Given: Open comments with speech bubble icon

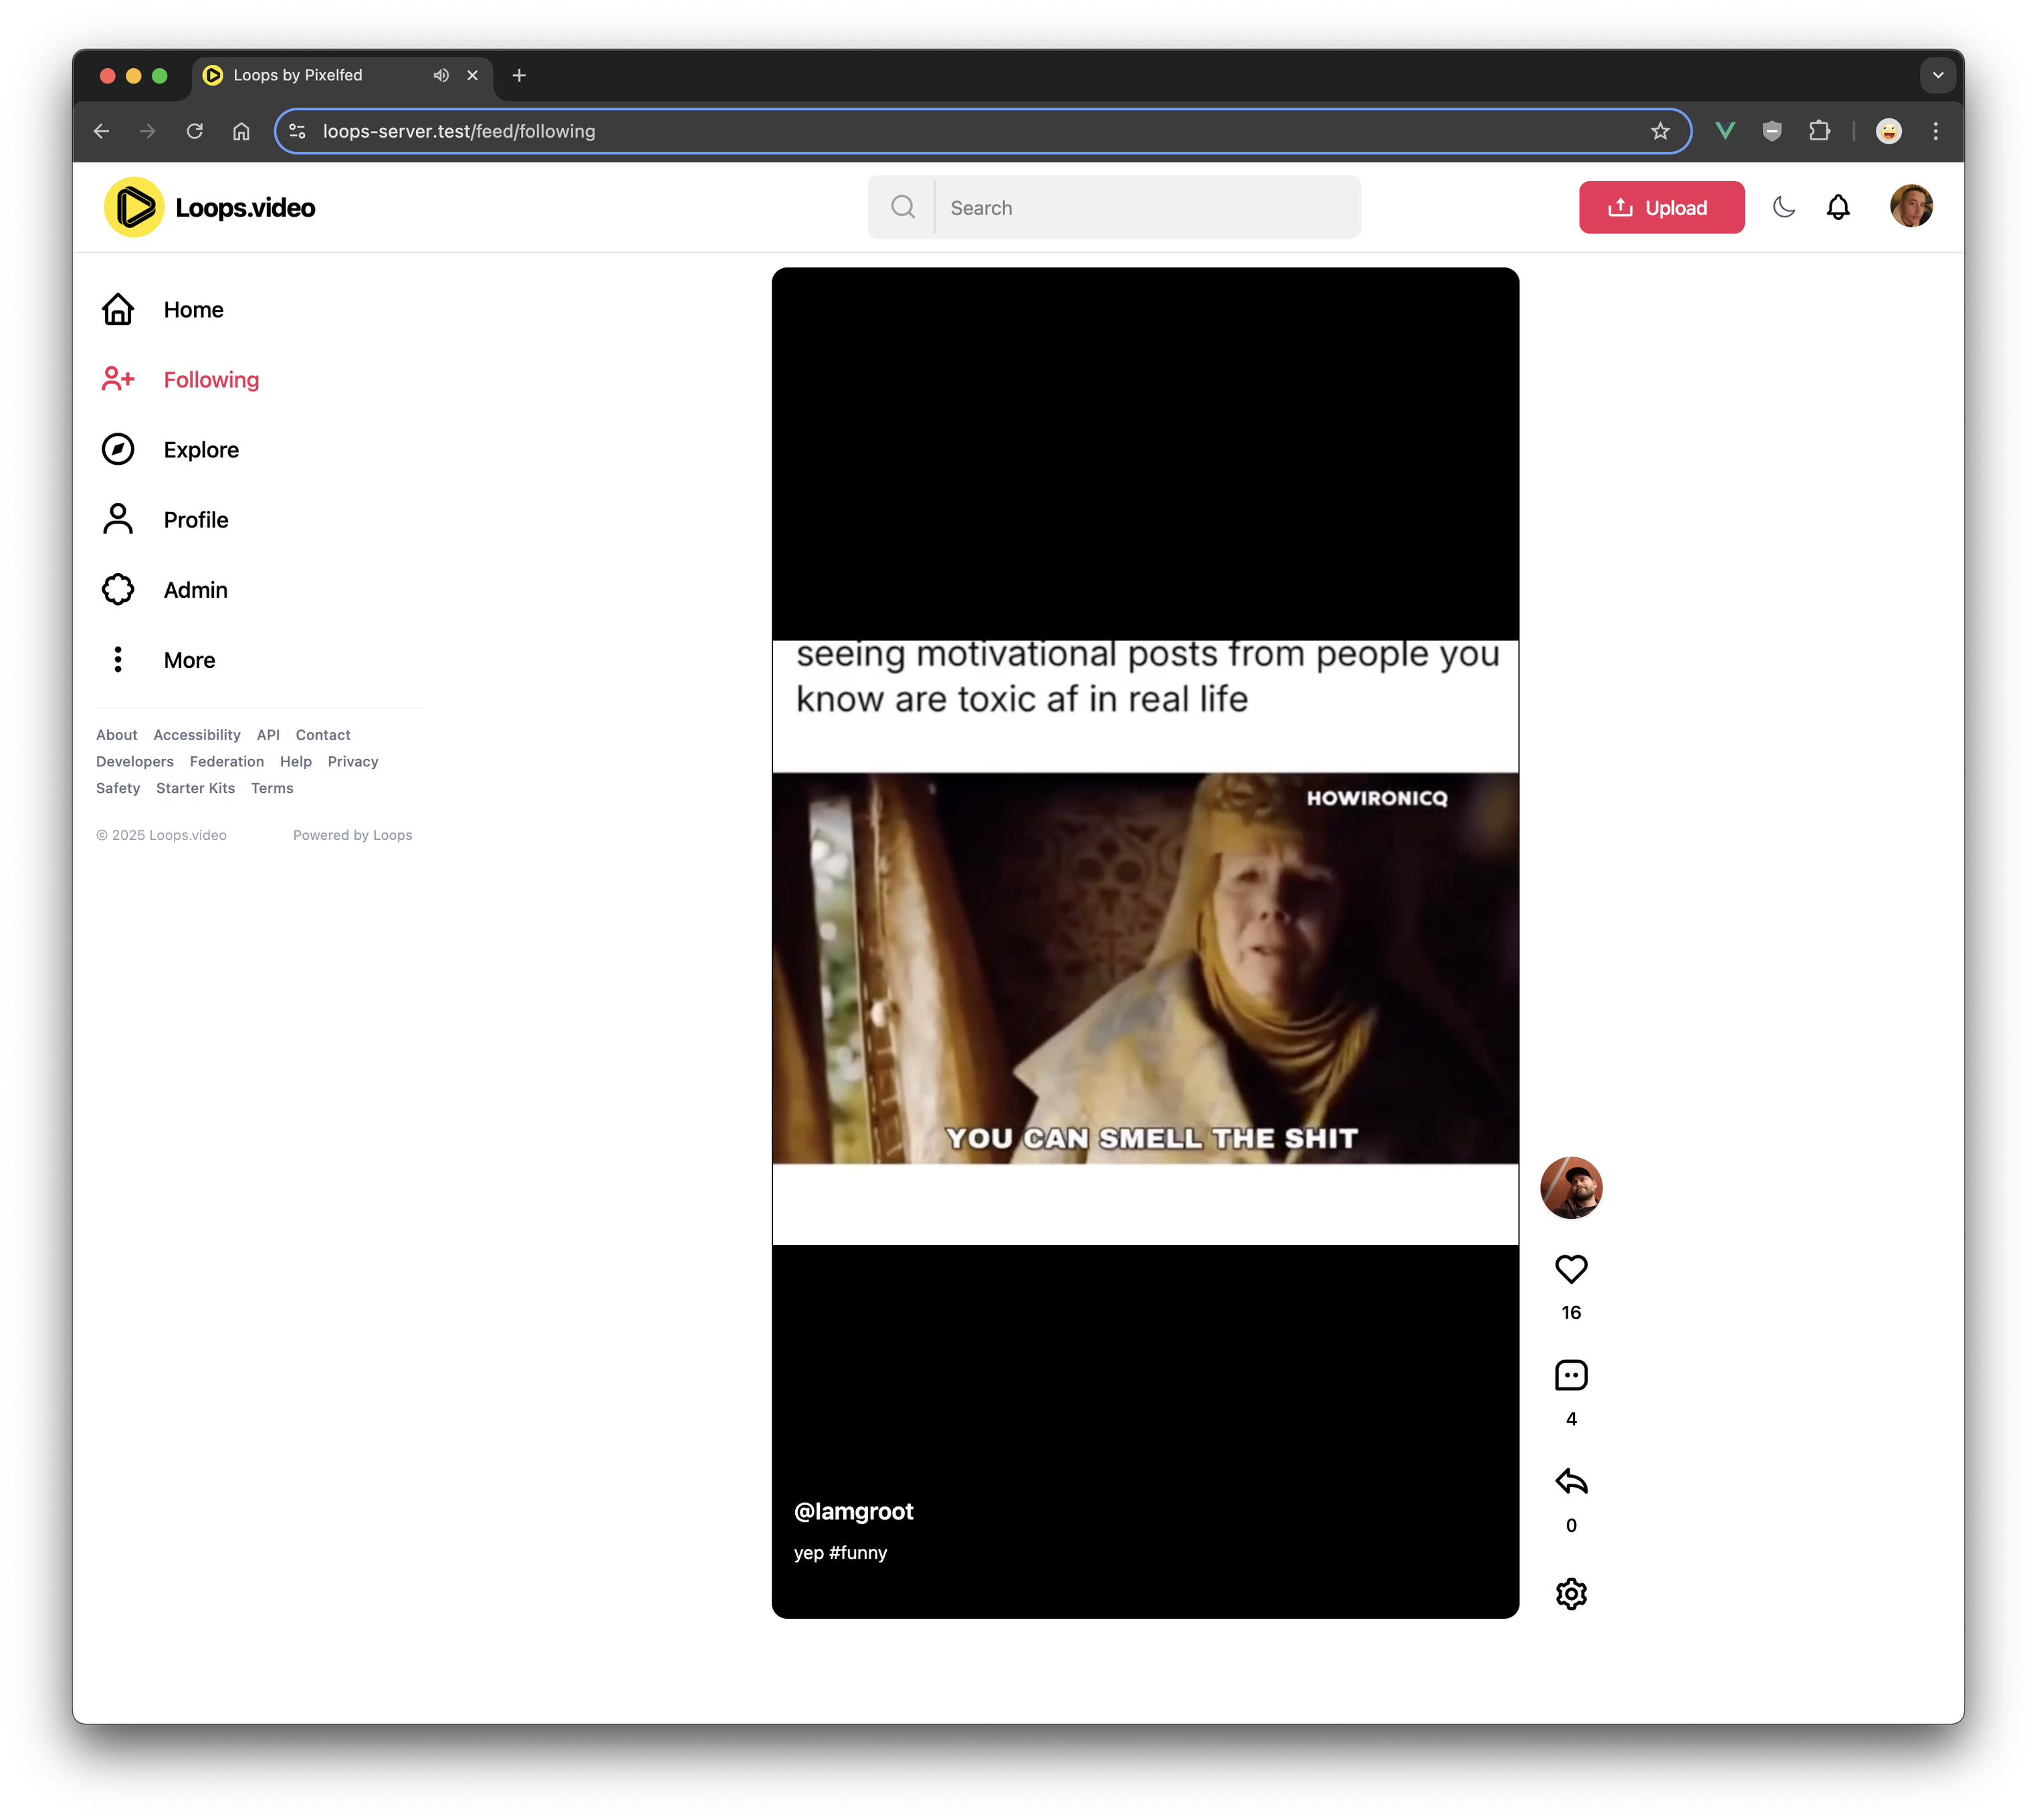Looking at the screenshot, I should pyautogui.click(x=1571, y=1375).
